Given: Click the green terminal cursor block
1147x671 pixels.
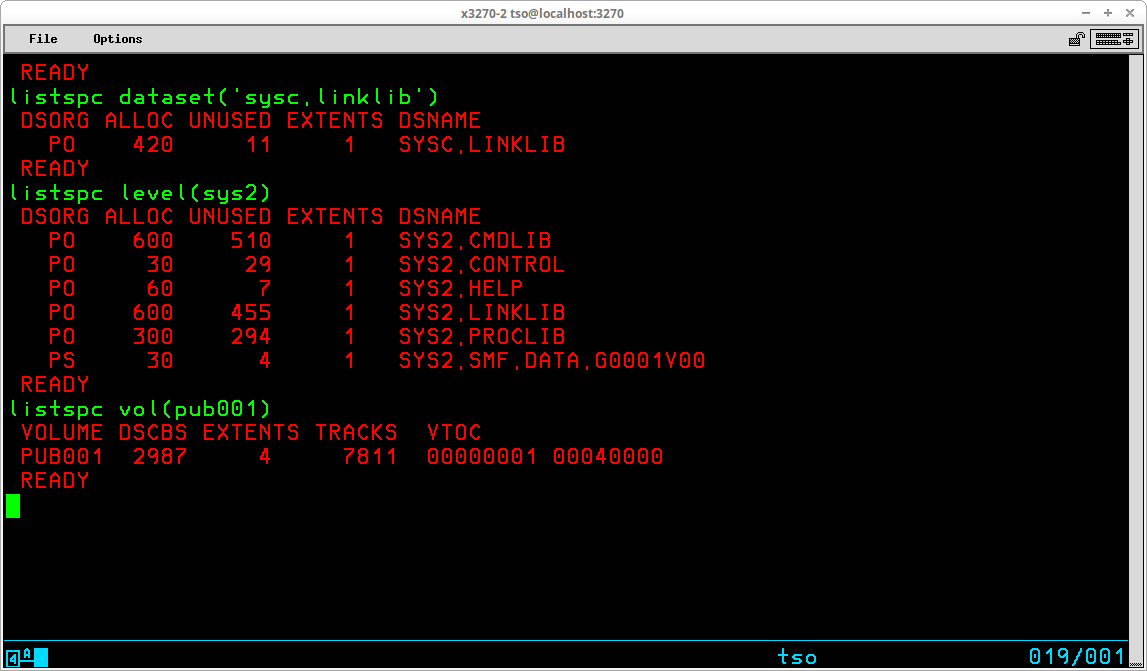Looking at the screenshot, I should pos(13,506).
